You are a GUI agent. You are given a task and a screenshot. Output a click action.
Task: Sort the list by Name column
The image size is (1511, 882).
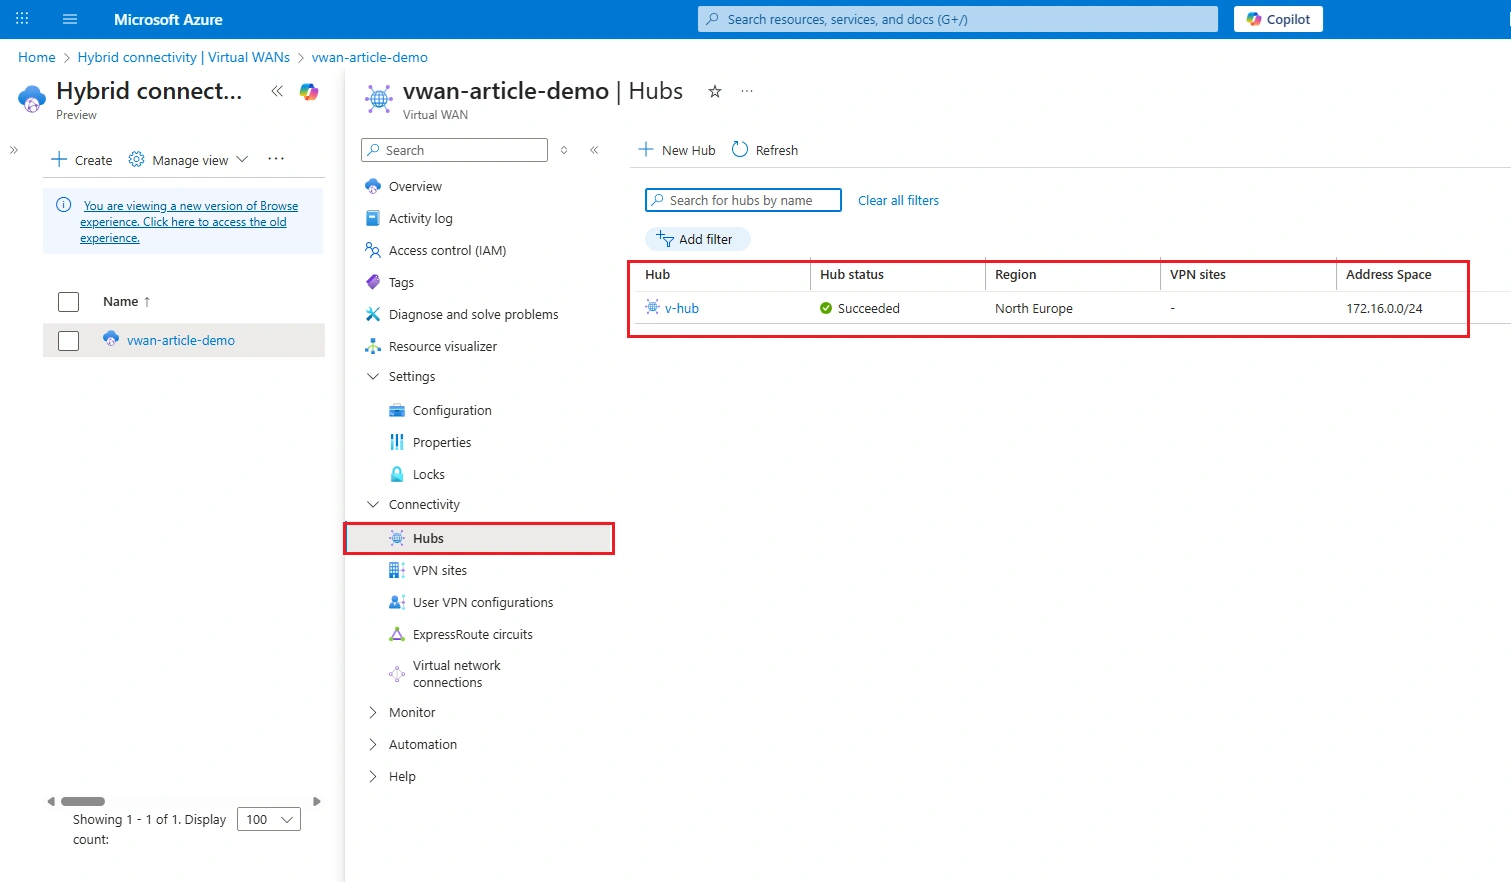point(127,301)
